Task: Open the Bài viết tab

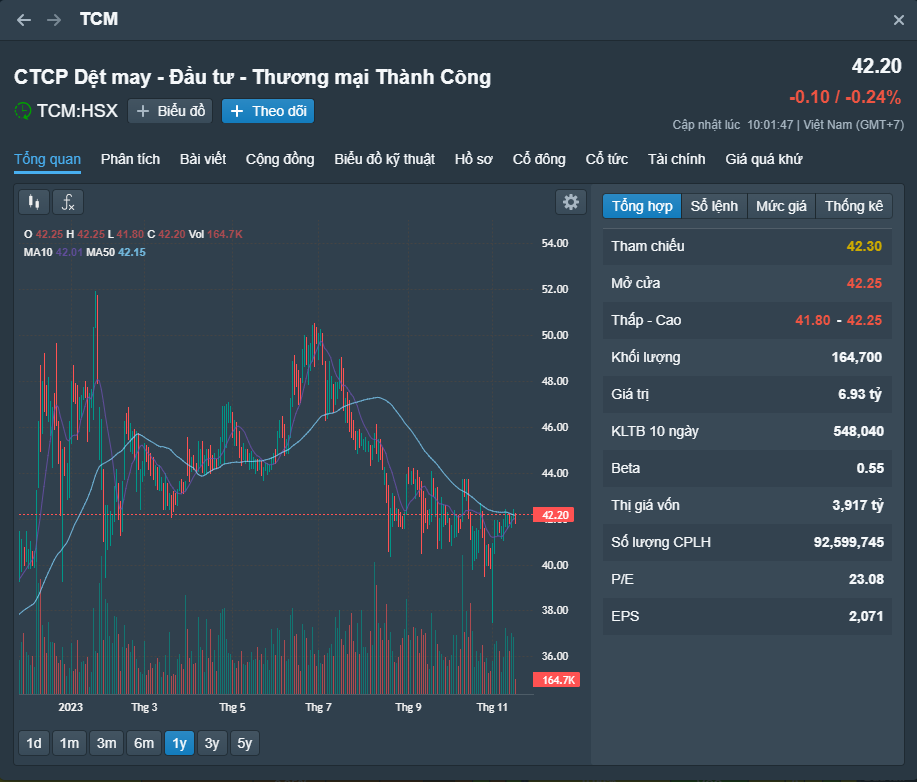Action: pos(203,159)
